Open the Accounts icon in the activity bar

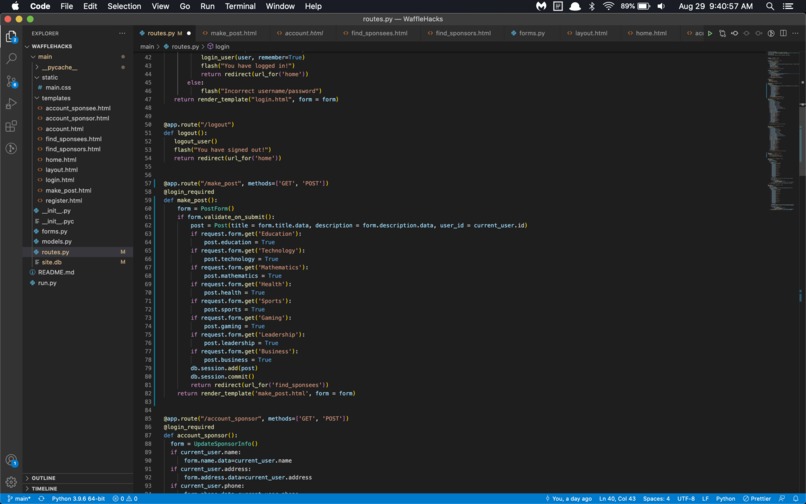pyautogui.click(x=11, y=460)
